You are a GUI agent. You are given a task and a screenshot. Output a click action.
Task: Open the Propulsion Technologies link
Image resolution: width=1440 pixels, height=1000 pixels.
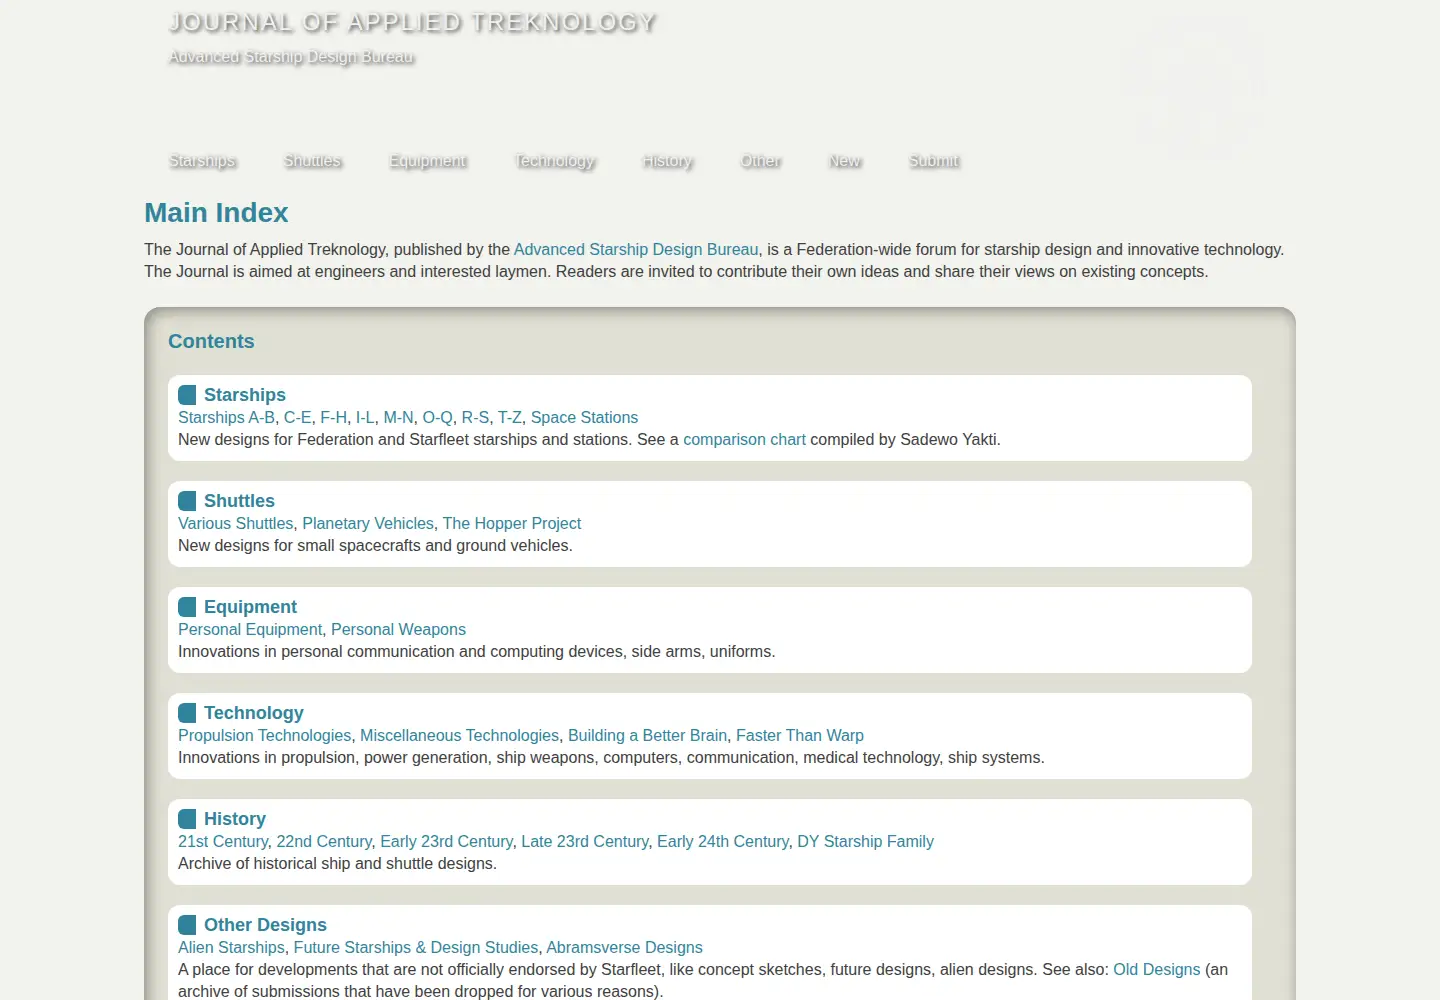pos(264,735)
